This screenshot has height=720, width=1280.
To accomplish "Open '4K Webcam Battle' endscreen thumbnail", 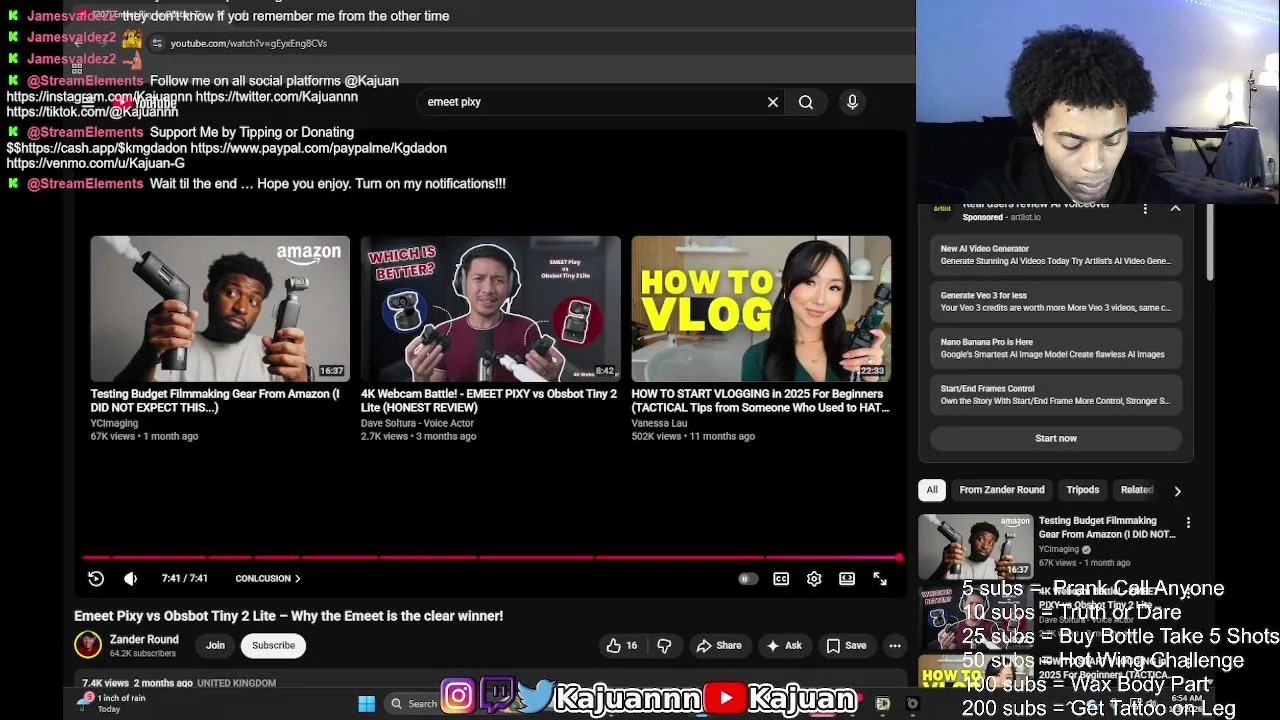I will coord(490,308).
